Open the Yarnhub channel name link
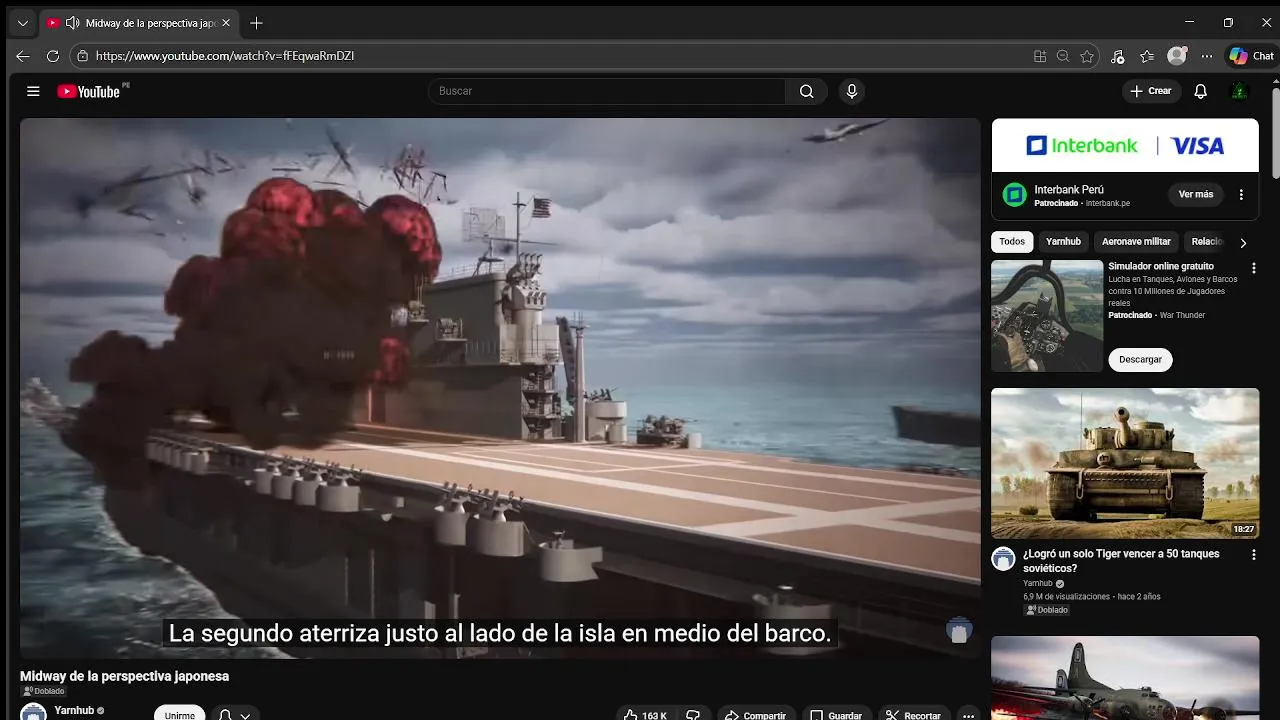Screen dimensions: 1280x720 [74, 711]
